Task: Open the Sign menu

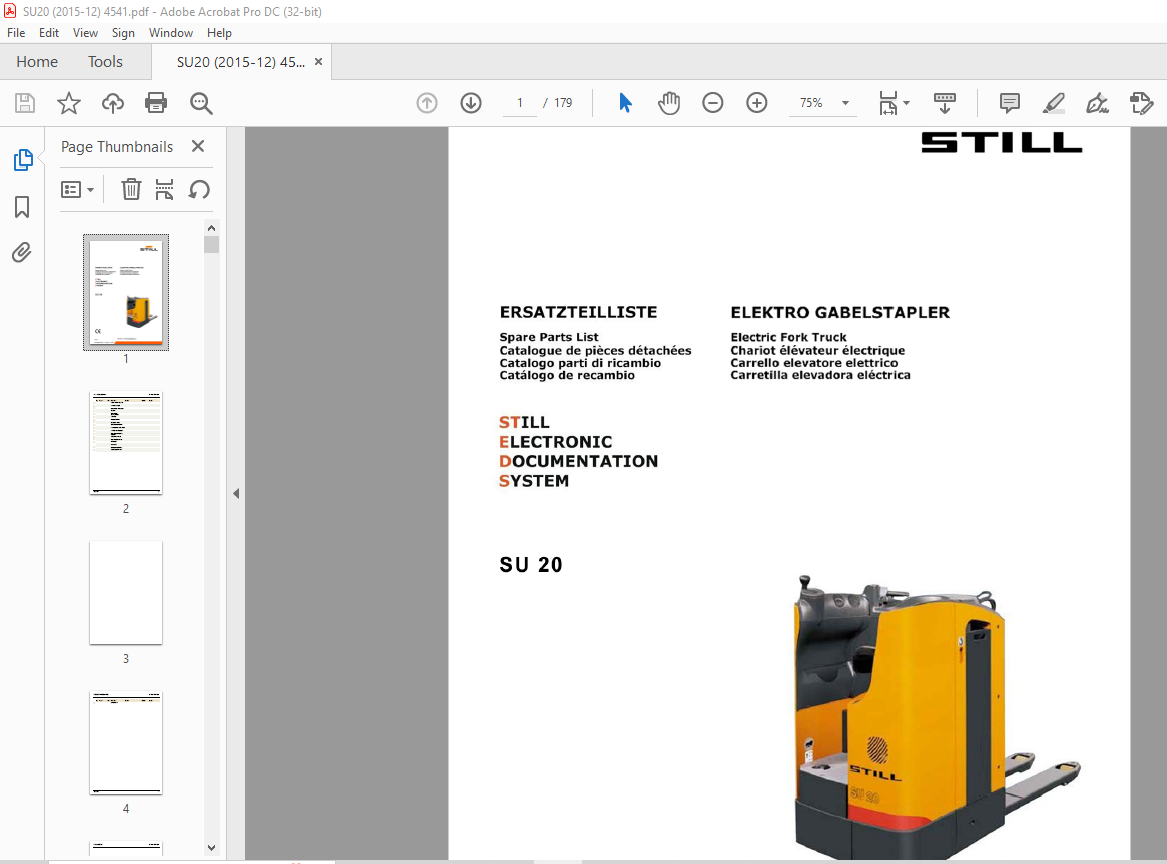Action: coord(124,33)
